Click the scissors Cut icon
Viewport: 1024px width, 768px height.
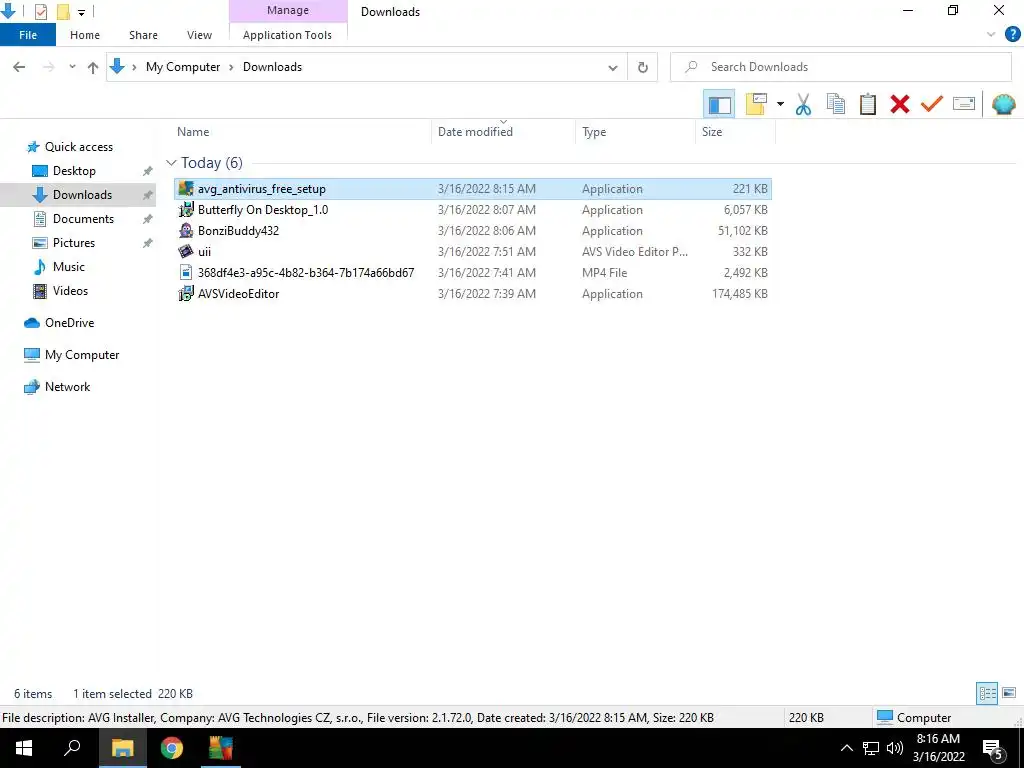coord(803,104)
